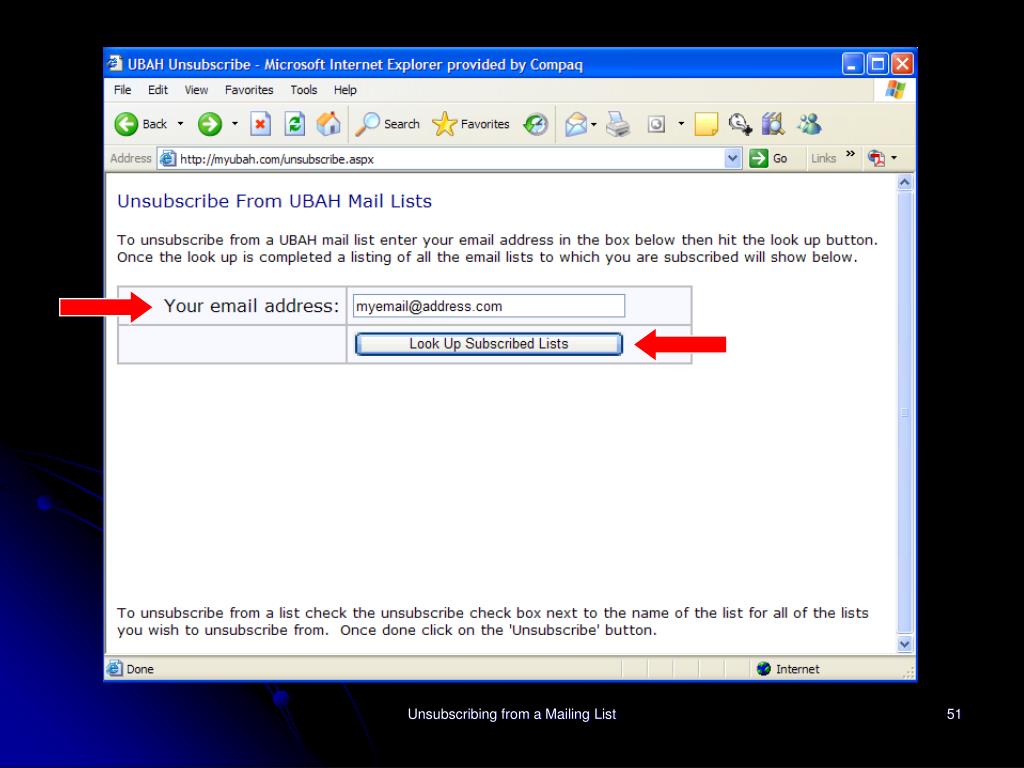Image resolution: width=1024 pixels, height=768 pixels.
Task: Open the Favorites star toolbar button
Action: 471,124
